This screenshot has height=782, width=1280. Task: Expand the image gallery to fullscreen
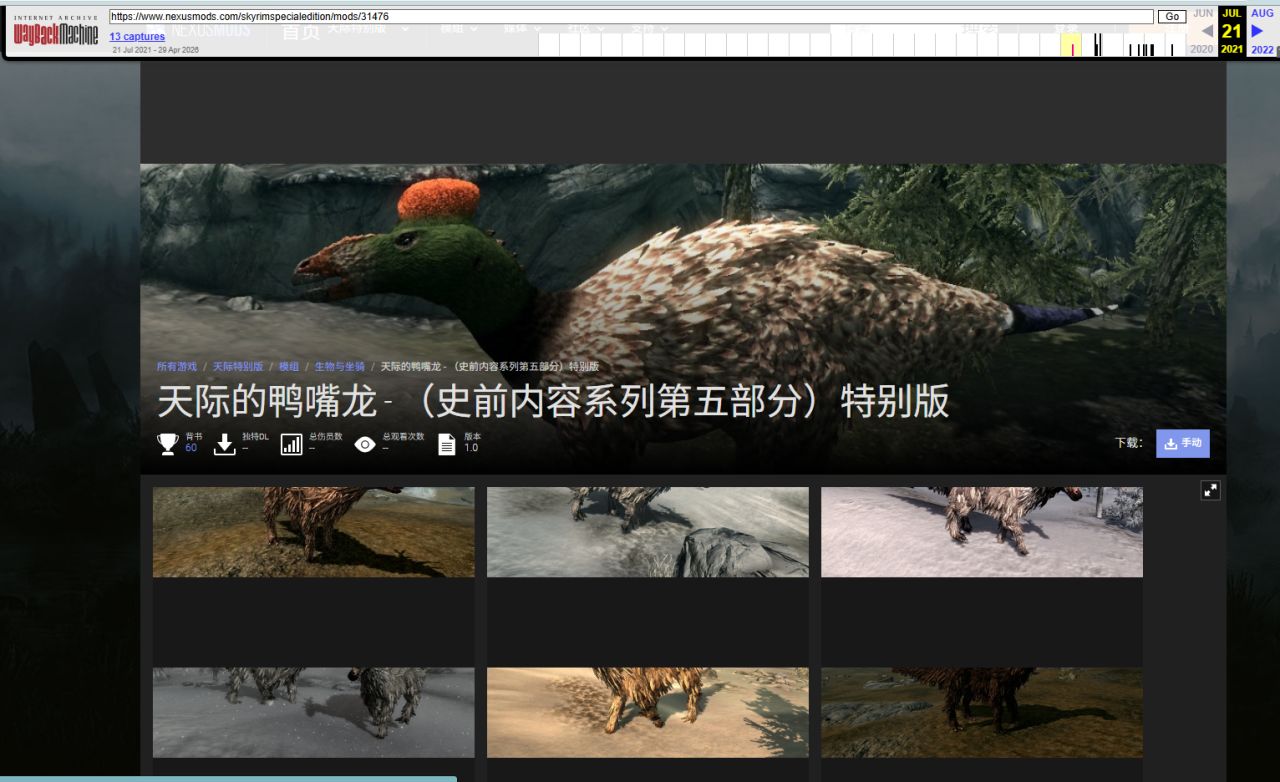click(1210, 490)
